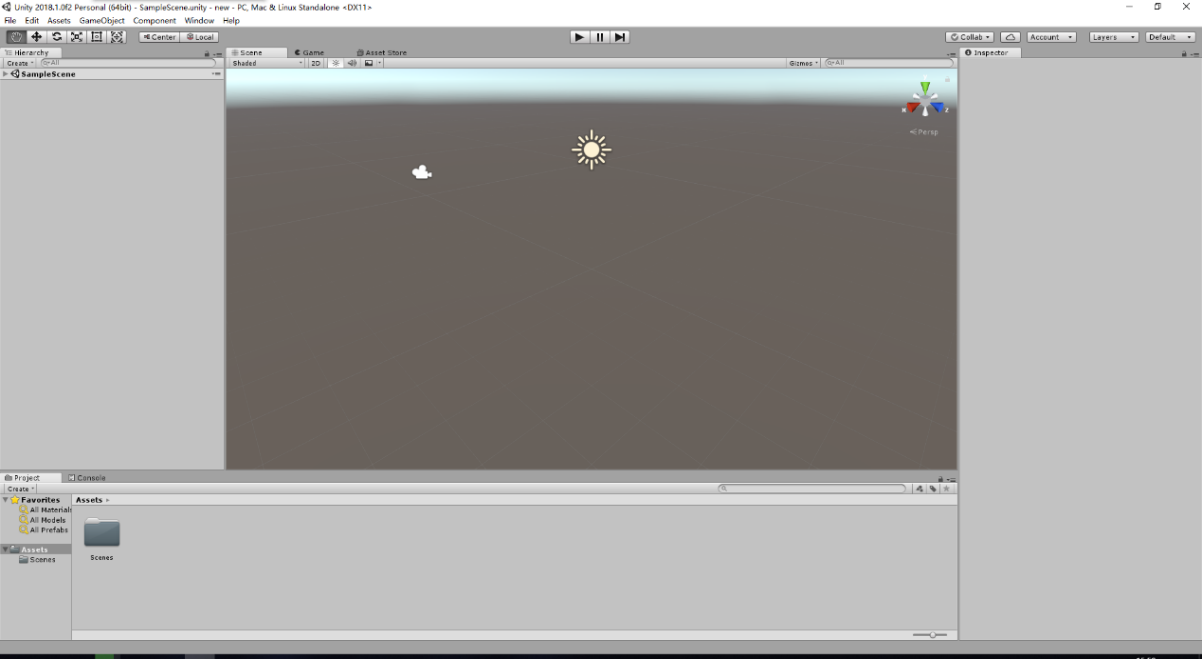Open the Shaded draw mode dropdown
This screenshot has height=659, width=1202.
click(x=266, y=63)
